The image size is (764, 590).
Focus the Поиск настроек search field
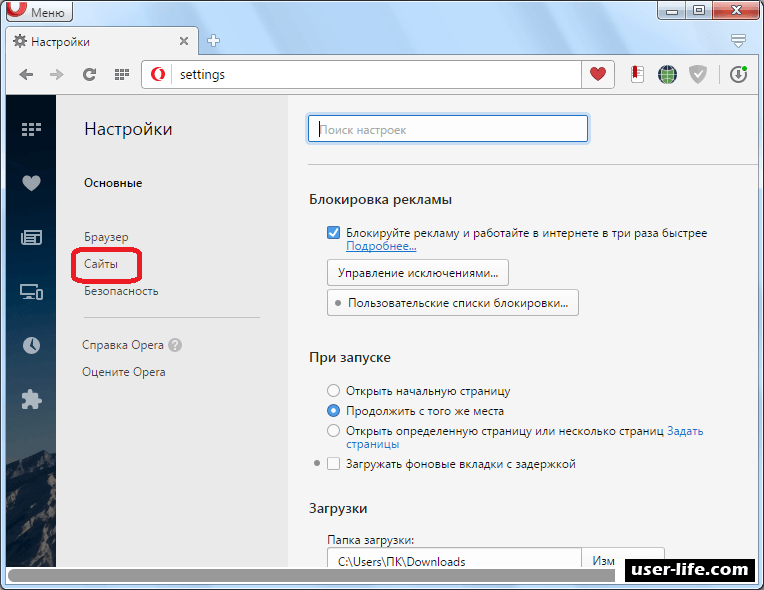click(448, 129)
